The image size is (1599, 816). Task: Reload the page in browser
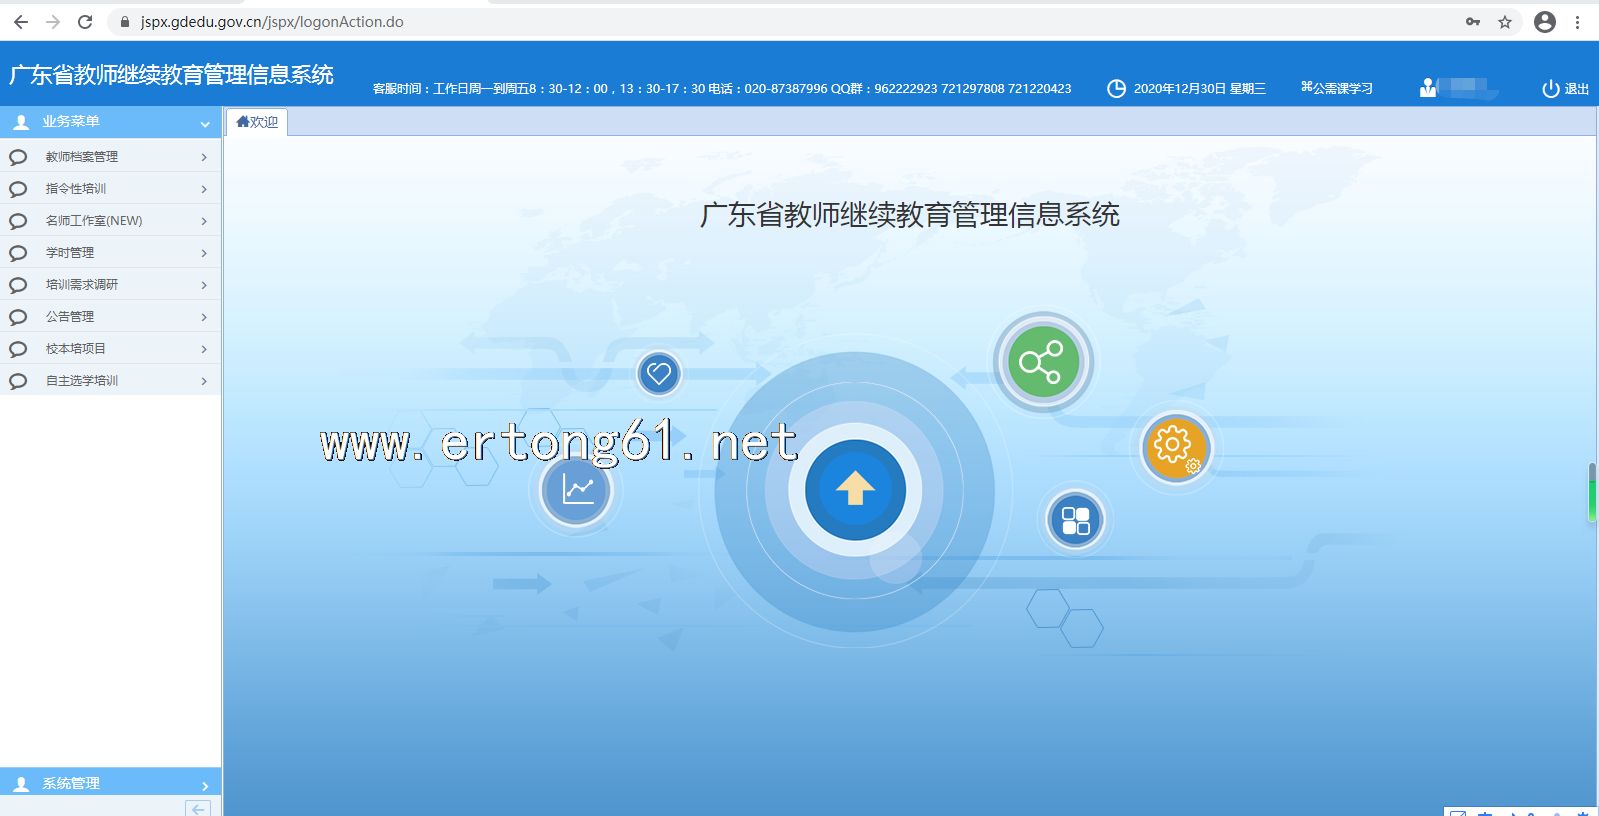pos(85,22)
